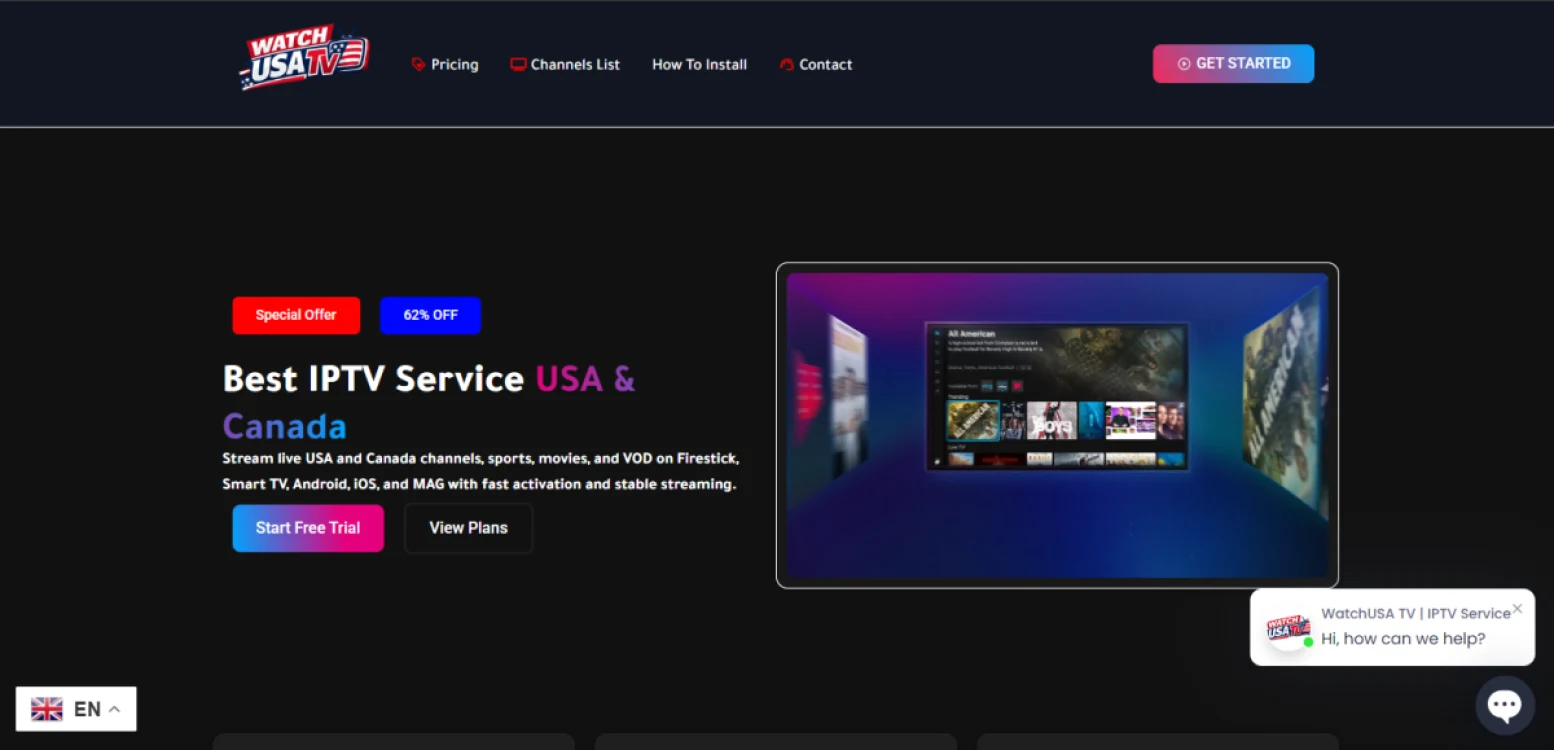Click the GET STARTED button
This screenshot has height=750, width=1554.
(x=1233, y=63)
